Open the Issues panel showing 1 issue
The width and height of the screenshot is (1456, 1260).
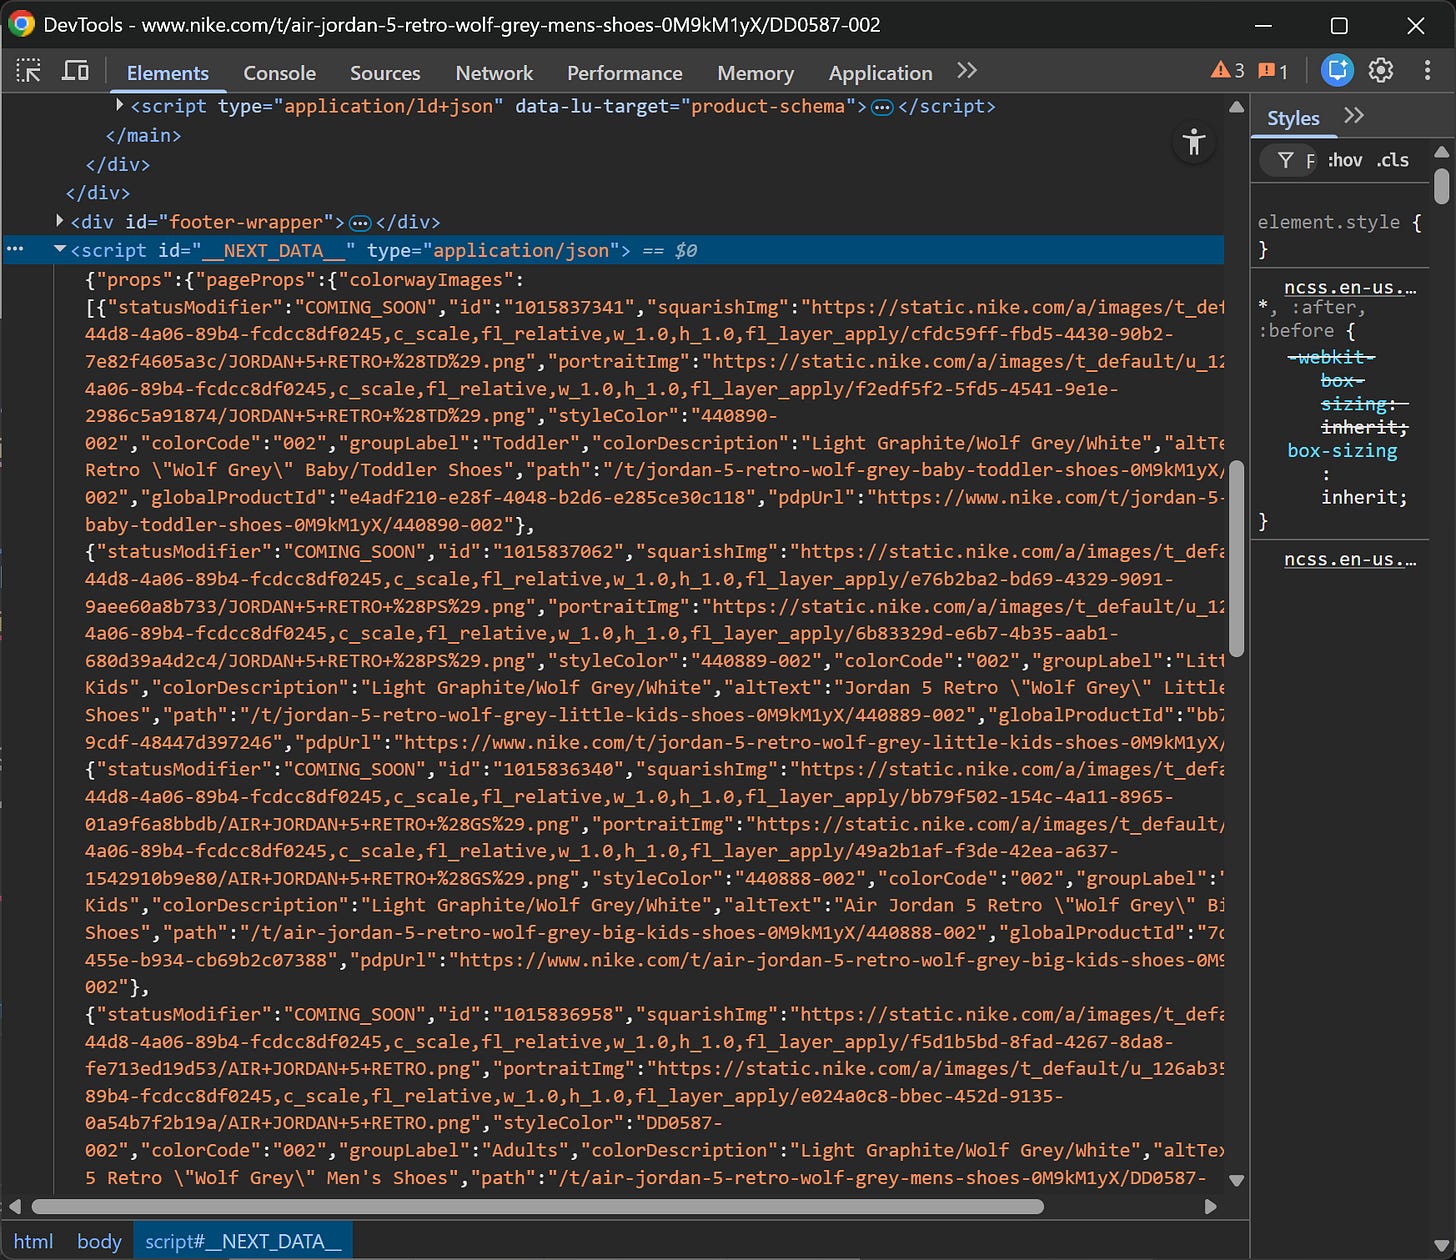click(x=1272, y=70)
